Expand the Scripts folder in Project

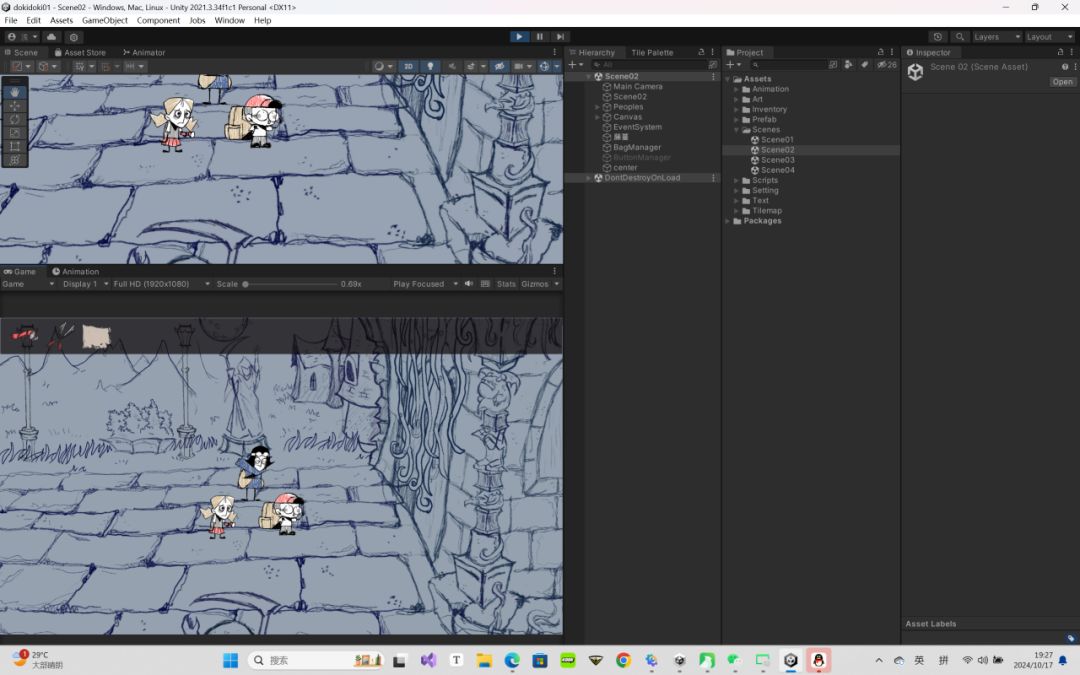pyautogui.click(x=736, y=180)
